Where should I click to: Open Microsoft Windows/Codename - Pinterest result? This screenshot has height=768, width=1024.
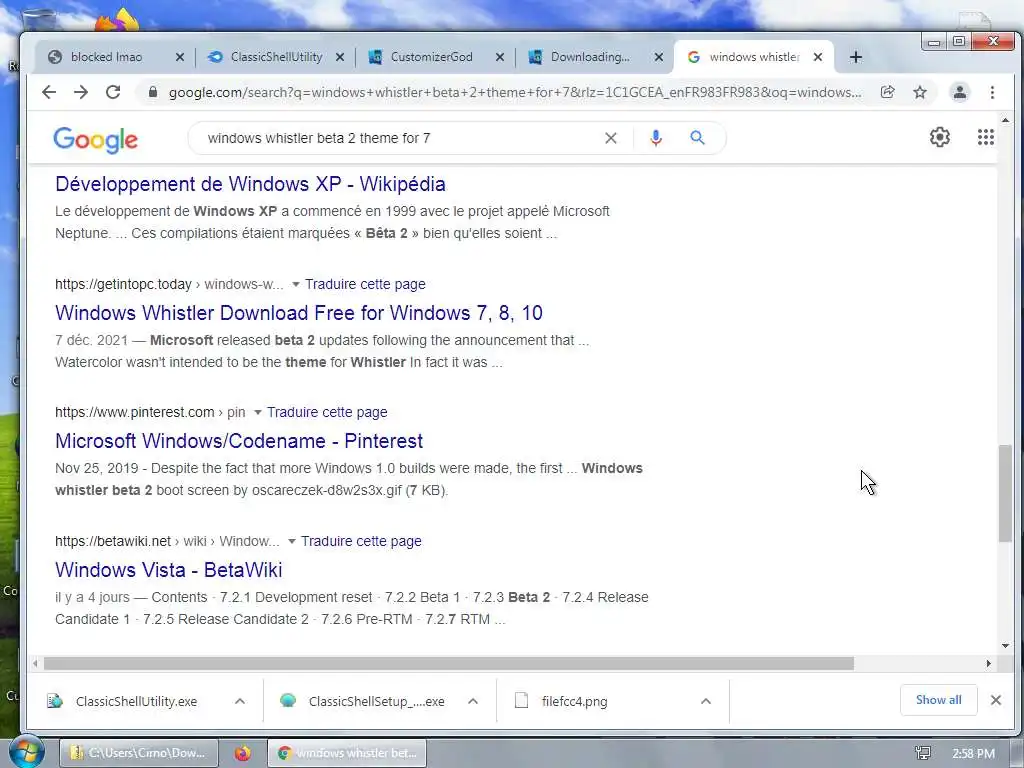click(239, 441)
